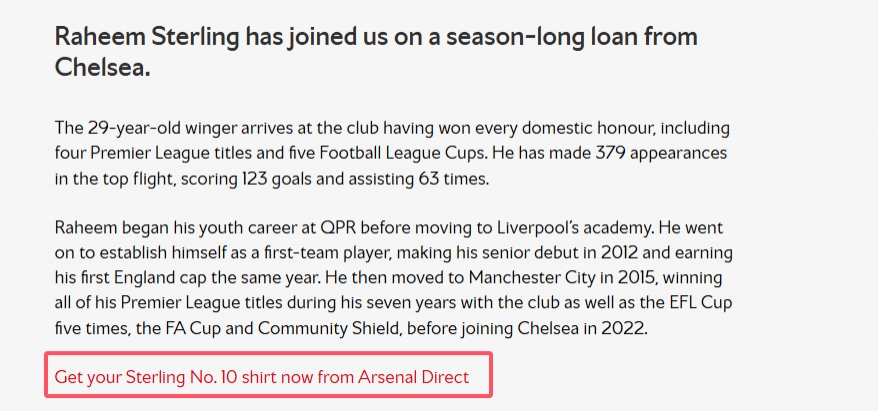Click "every domestic honour" phrase
Screen dimensions: 878x411
point(566,128)
